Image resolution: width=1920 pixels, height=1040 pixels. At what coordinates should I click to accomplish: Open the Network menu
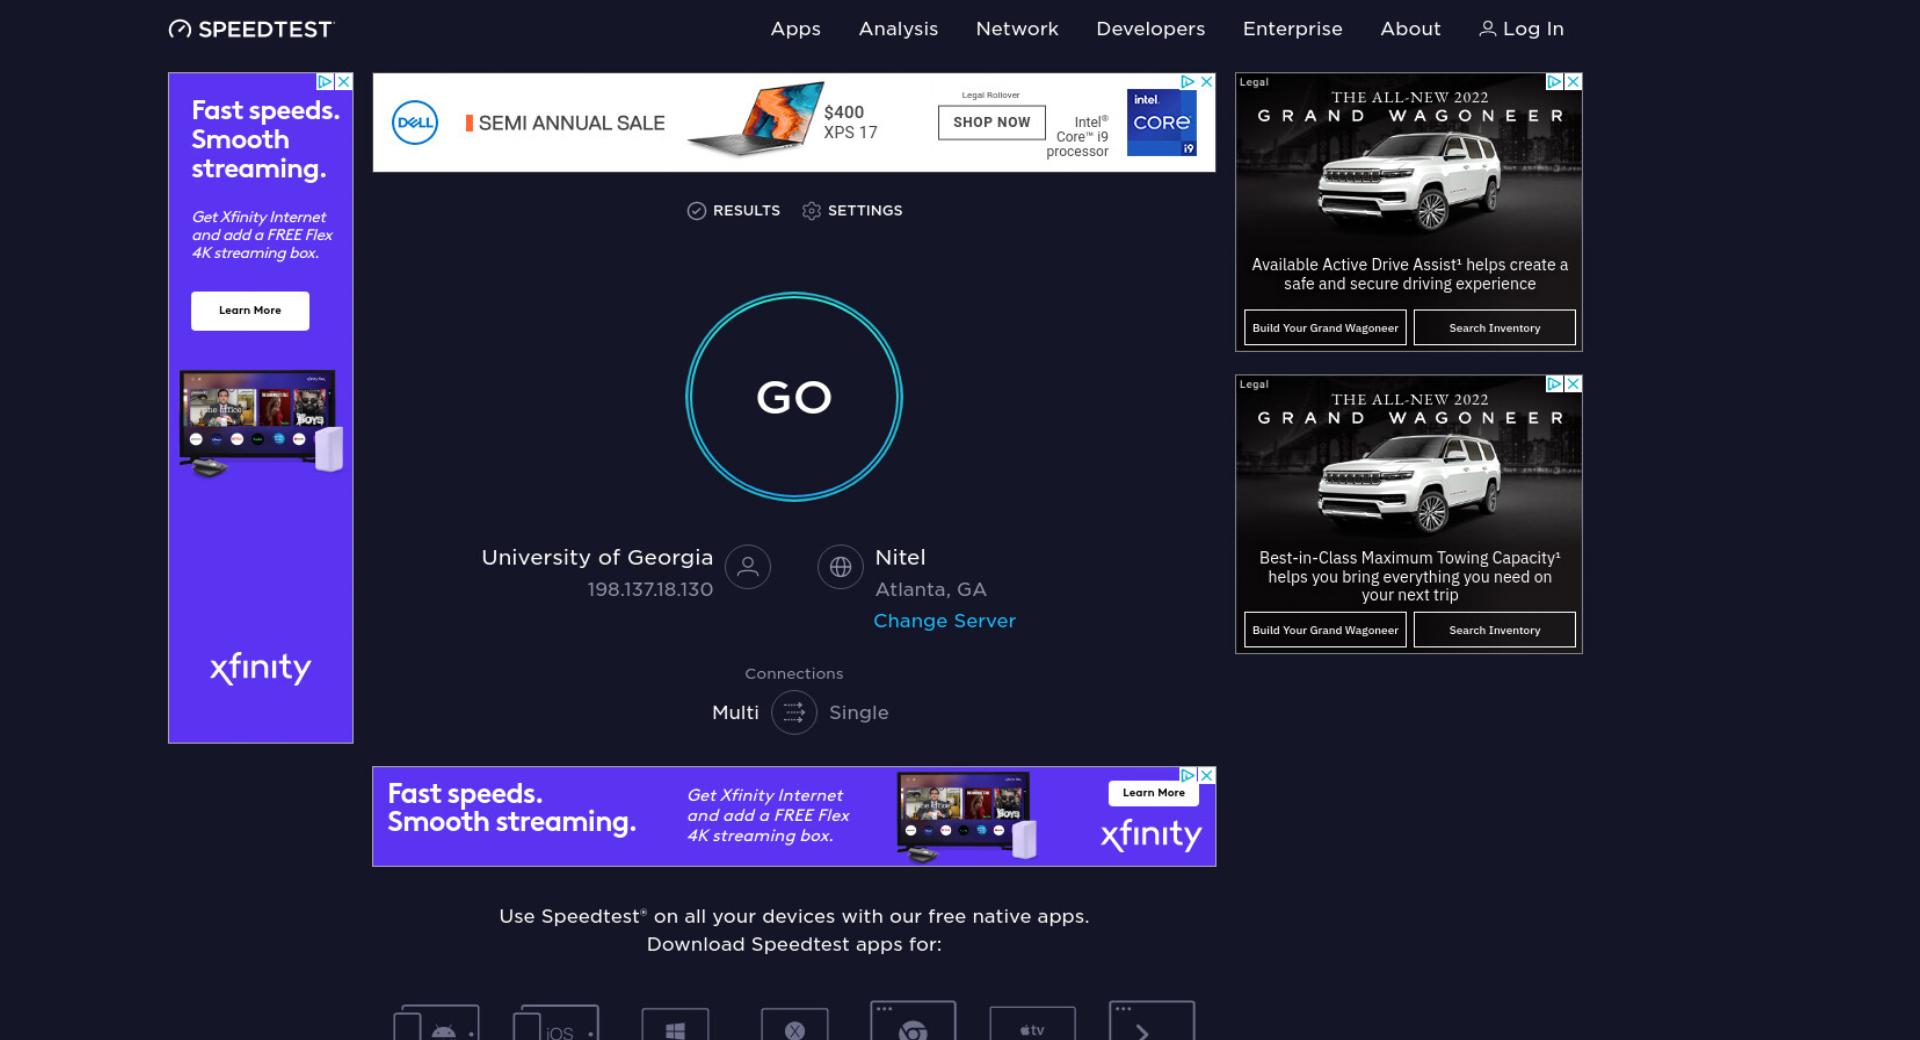[1017, 29]
